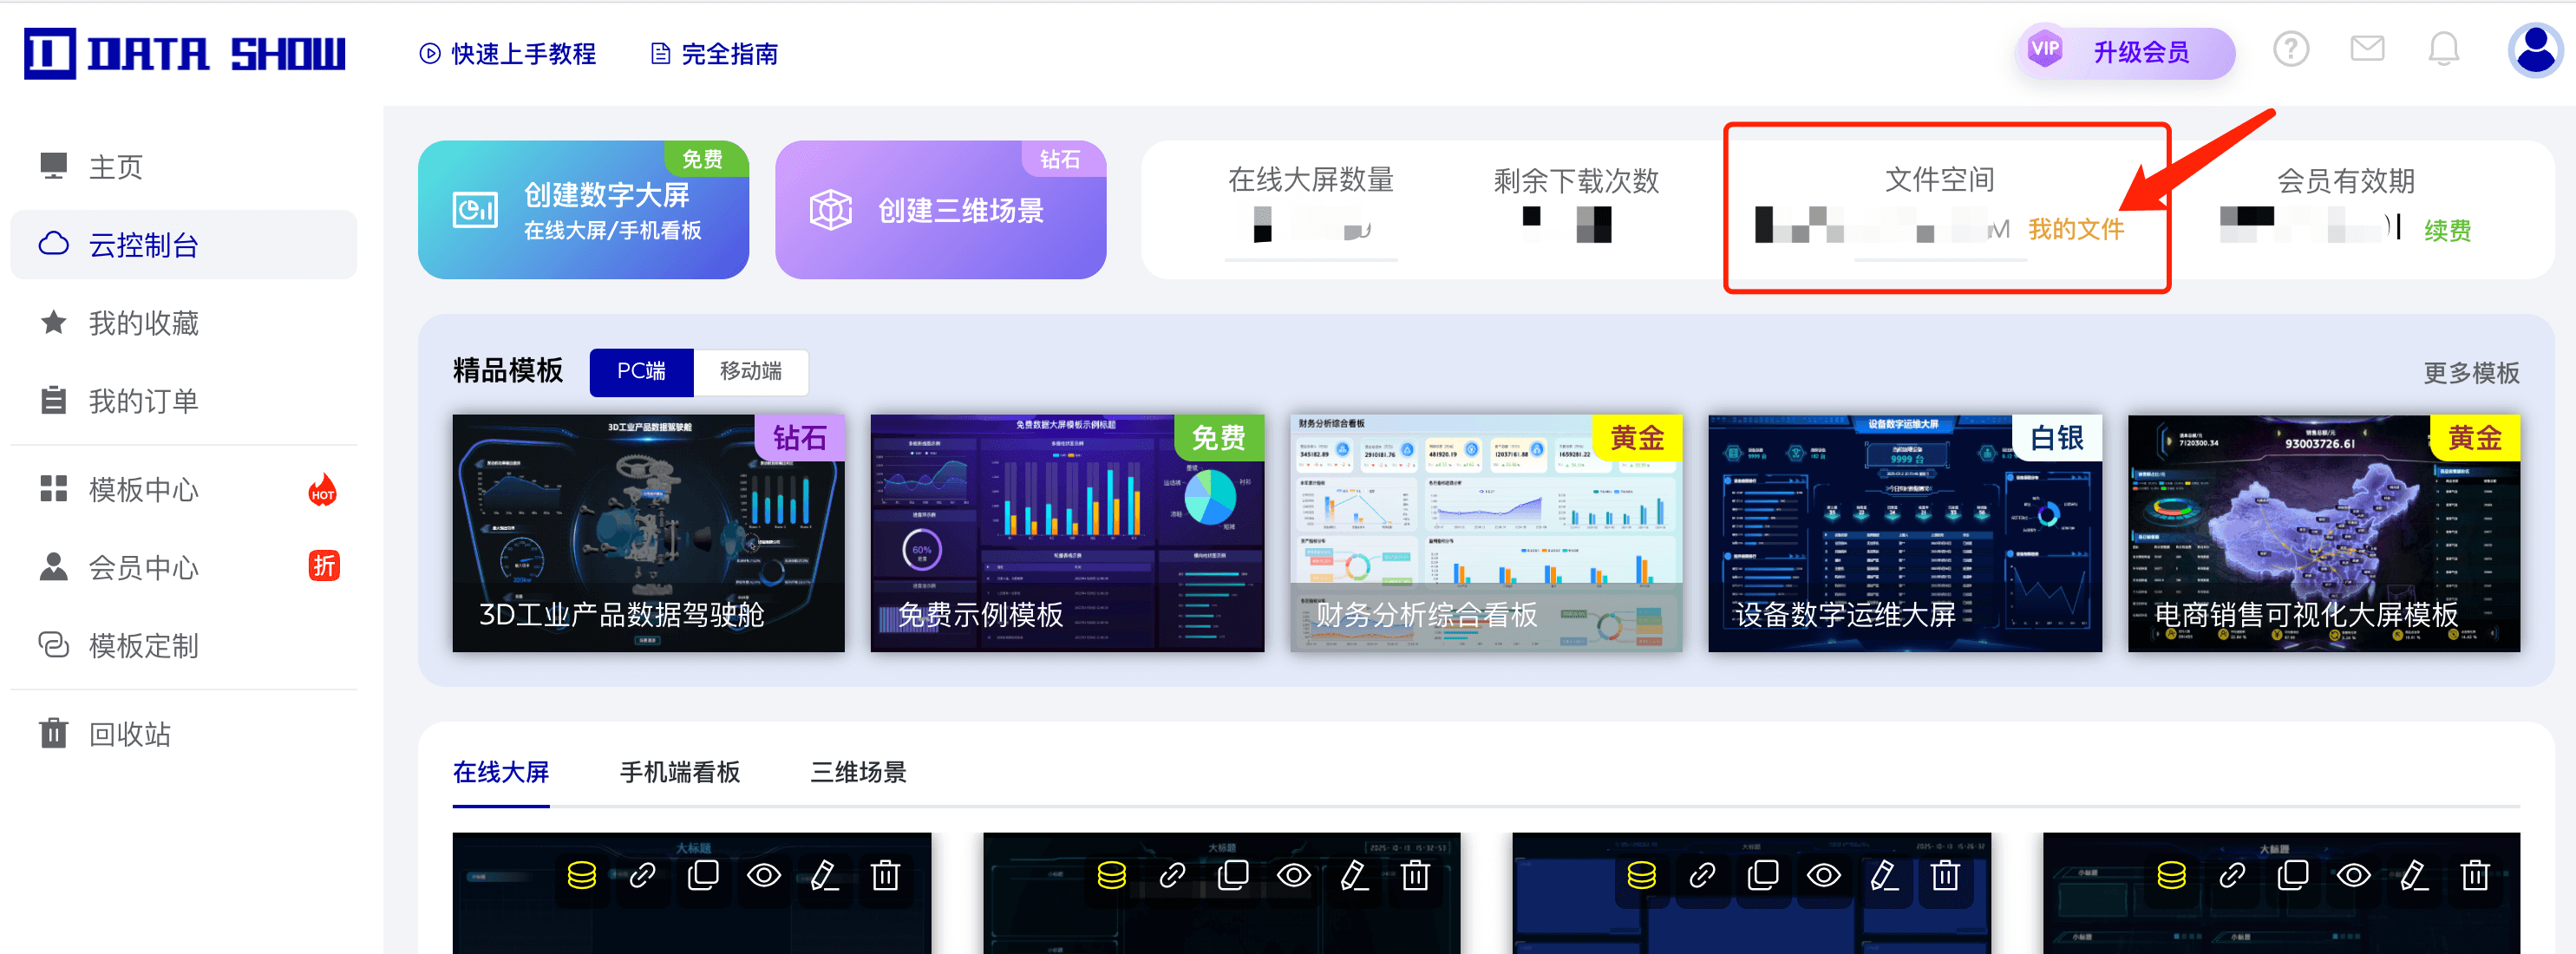Open the mail messages icon
This screenshot has height=954, width=2576.
coord(2367,49)
